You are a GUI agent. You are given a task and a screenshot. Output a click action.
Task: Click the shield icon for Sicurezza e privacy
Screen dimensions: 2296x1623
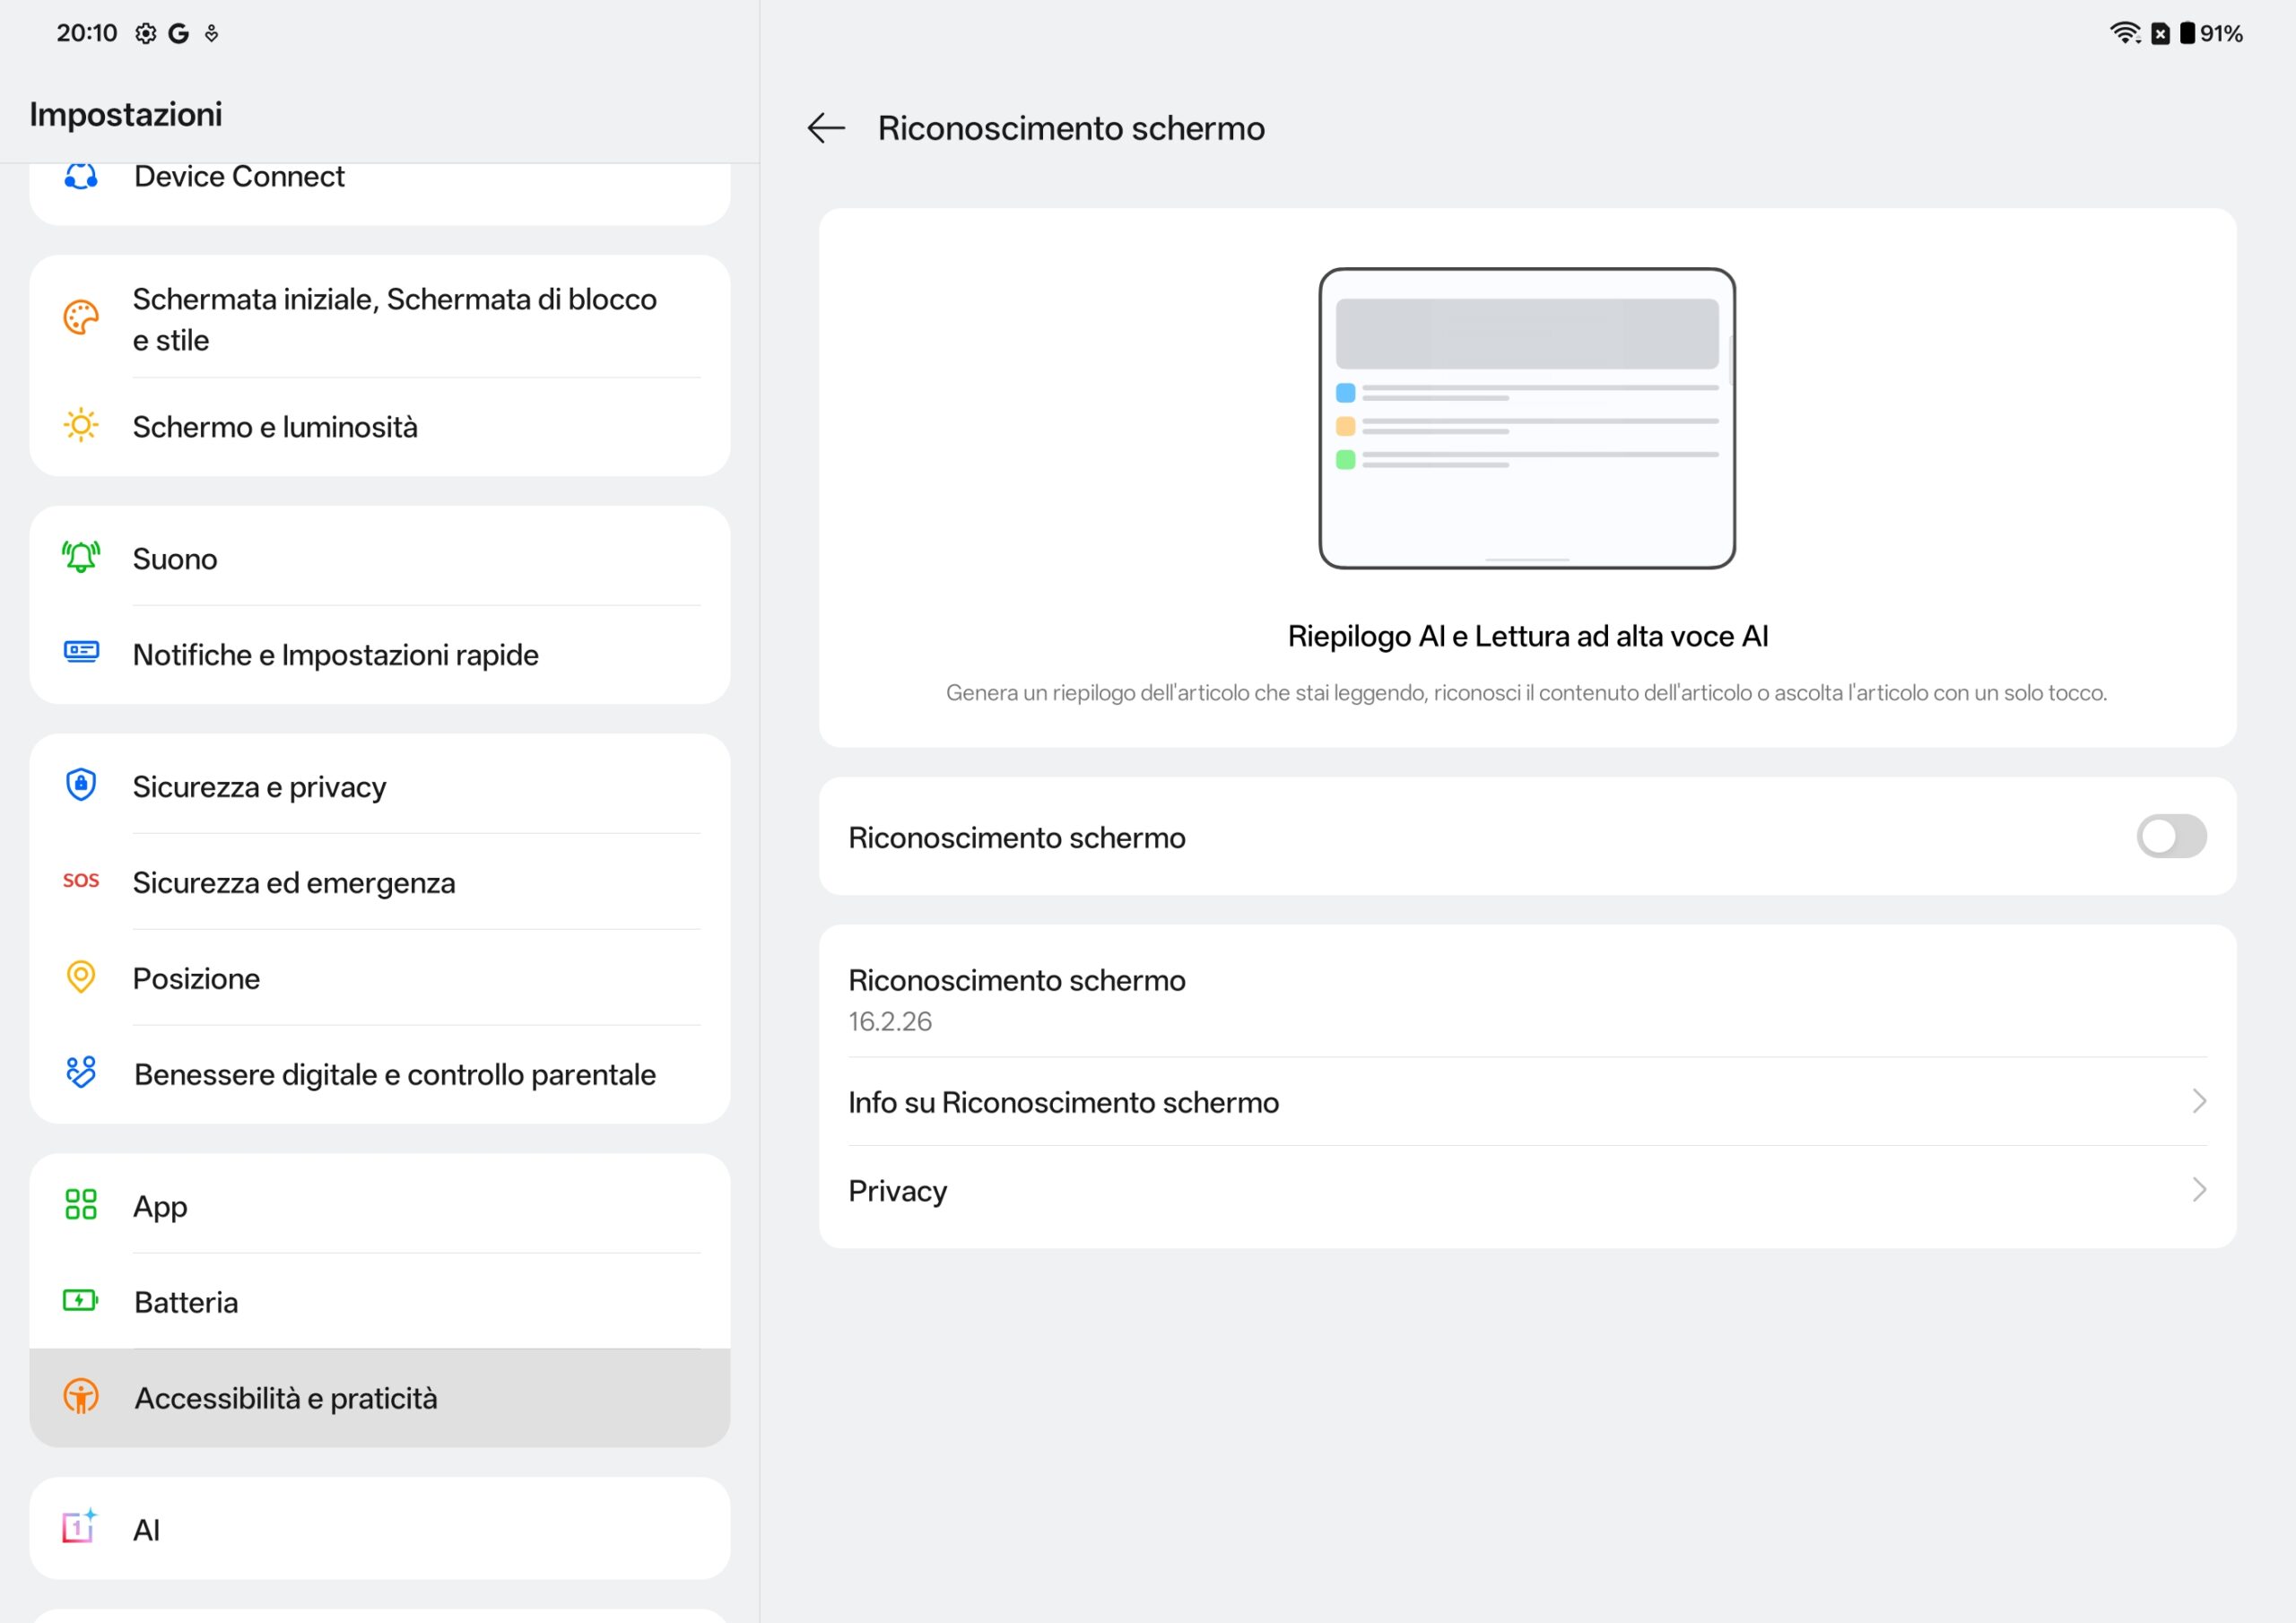[x=81, y=786]
